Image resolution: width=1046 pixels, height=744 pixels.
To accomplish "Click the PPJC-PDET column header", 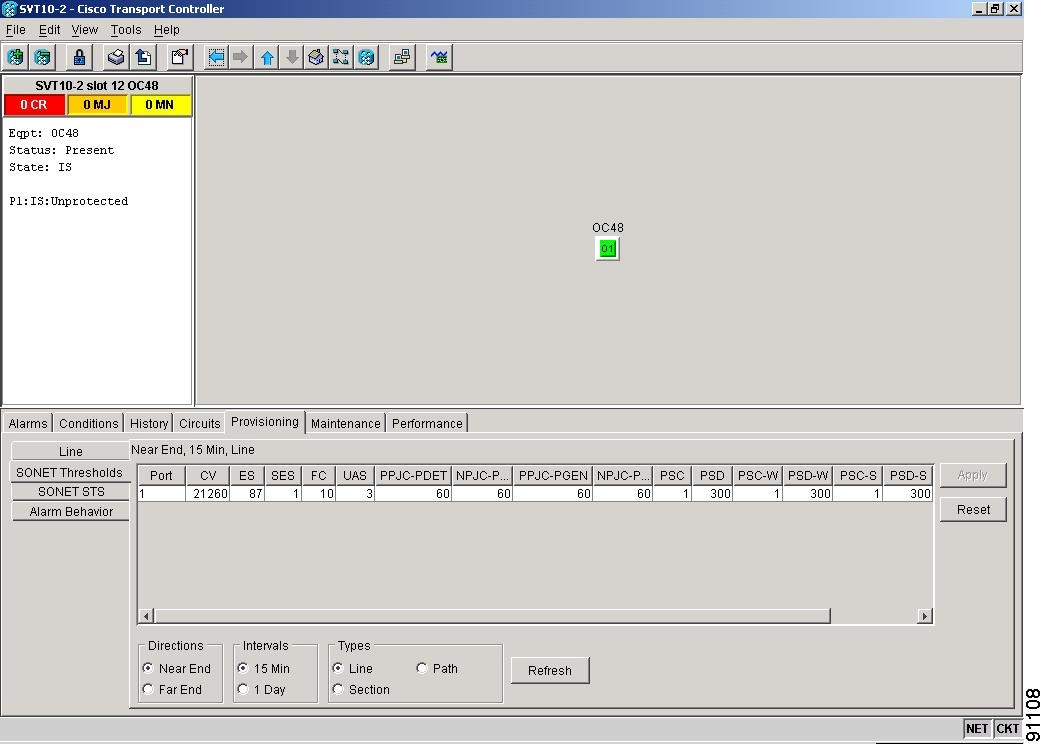I will click(x=413, y=476).
